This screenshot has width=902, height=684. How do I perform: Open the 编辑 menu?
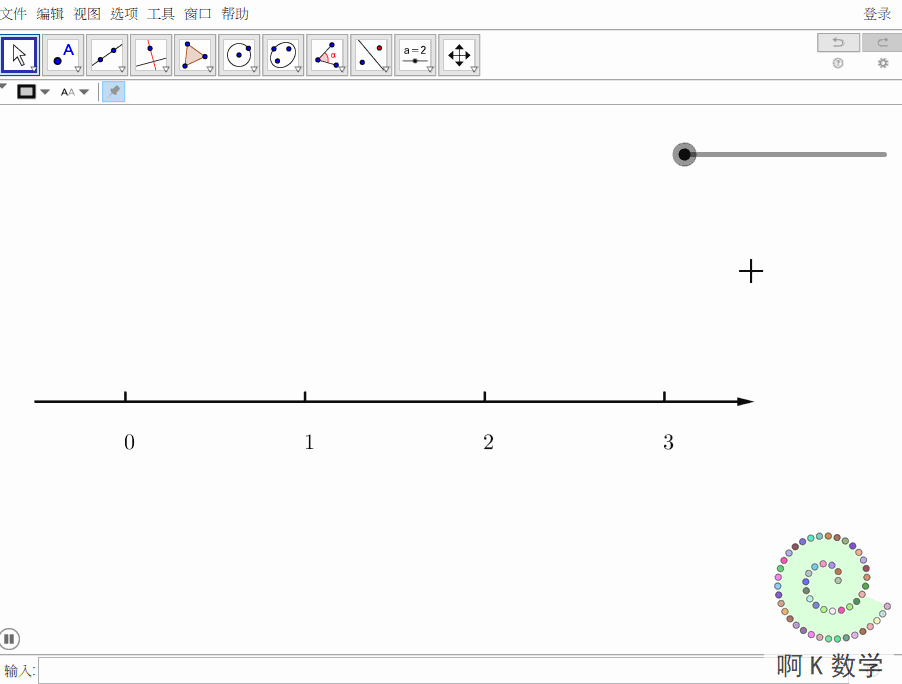50,14
